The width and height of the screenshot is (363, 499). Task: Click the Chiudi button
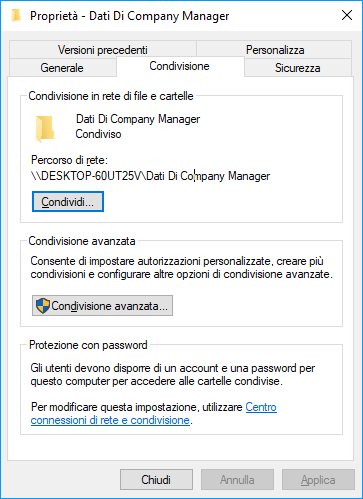(x=156, y=480)
